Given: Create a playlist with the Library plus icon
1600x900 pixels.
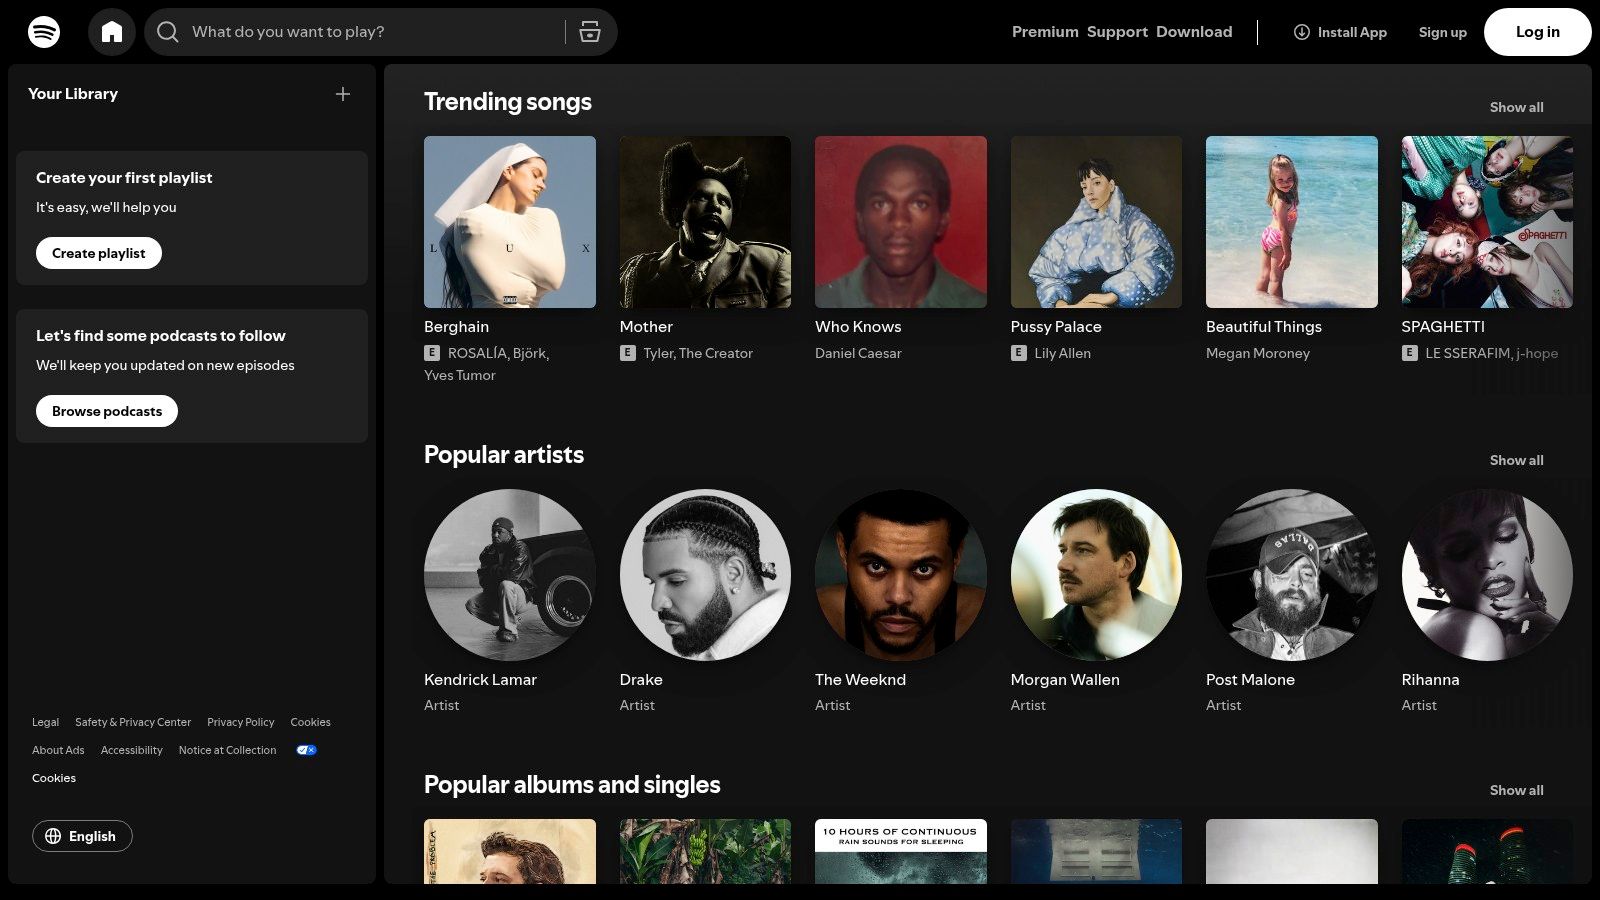Looking at the screenshot, I should point(343,94).
